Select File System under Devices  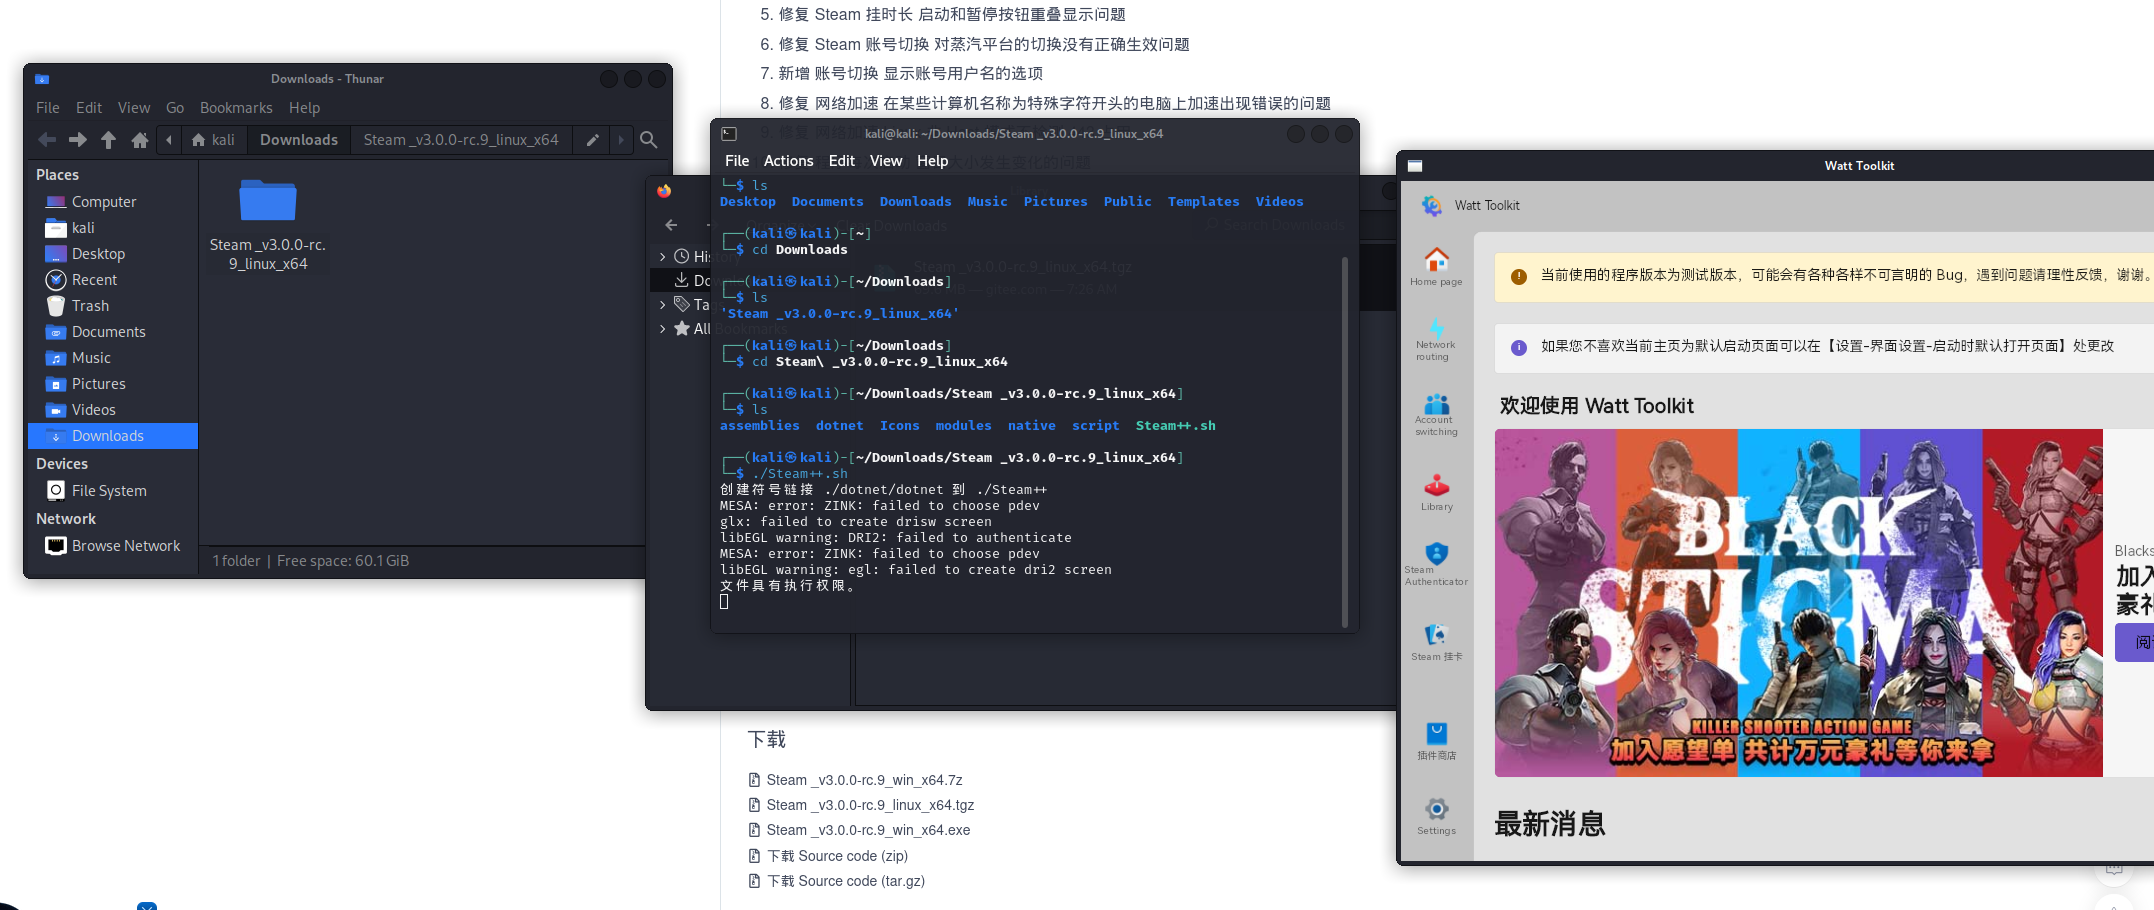(x=97, y=491)
